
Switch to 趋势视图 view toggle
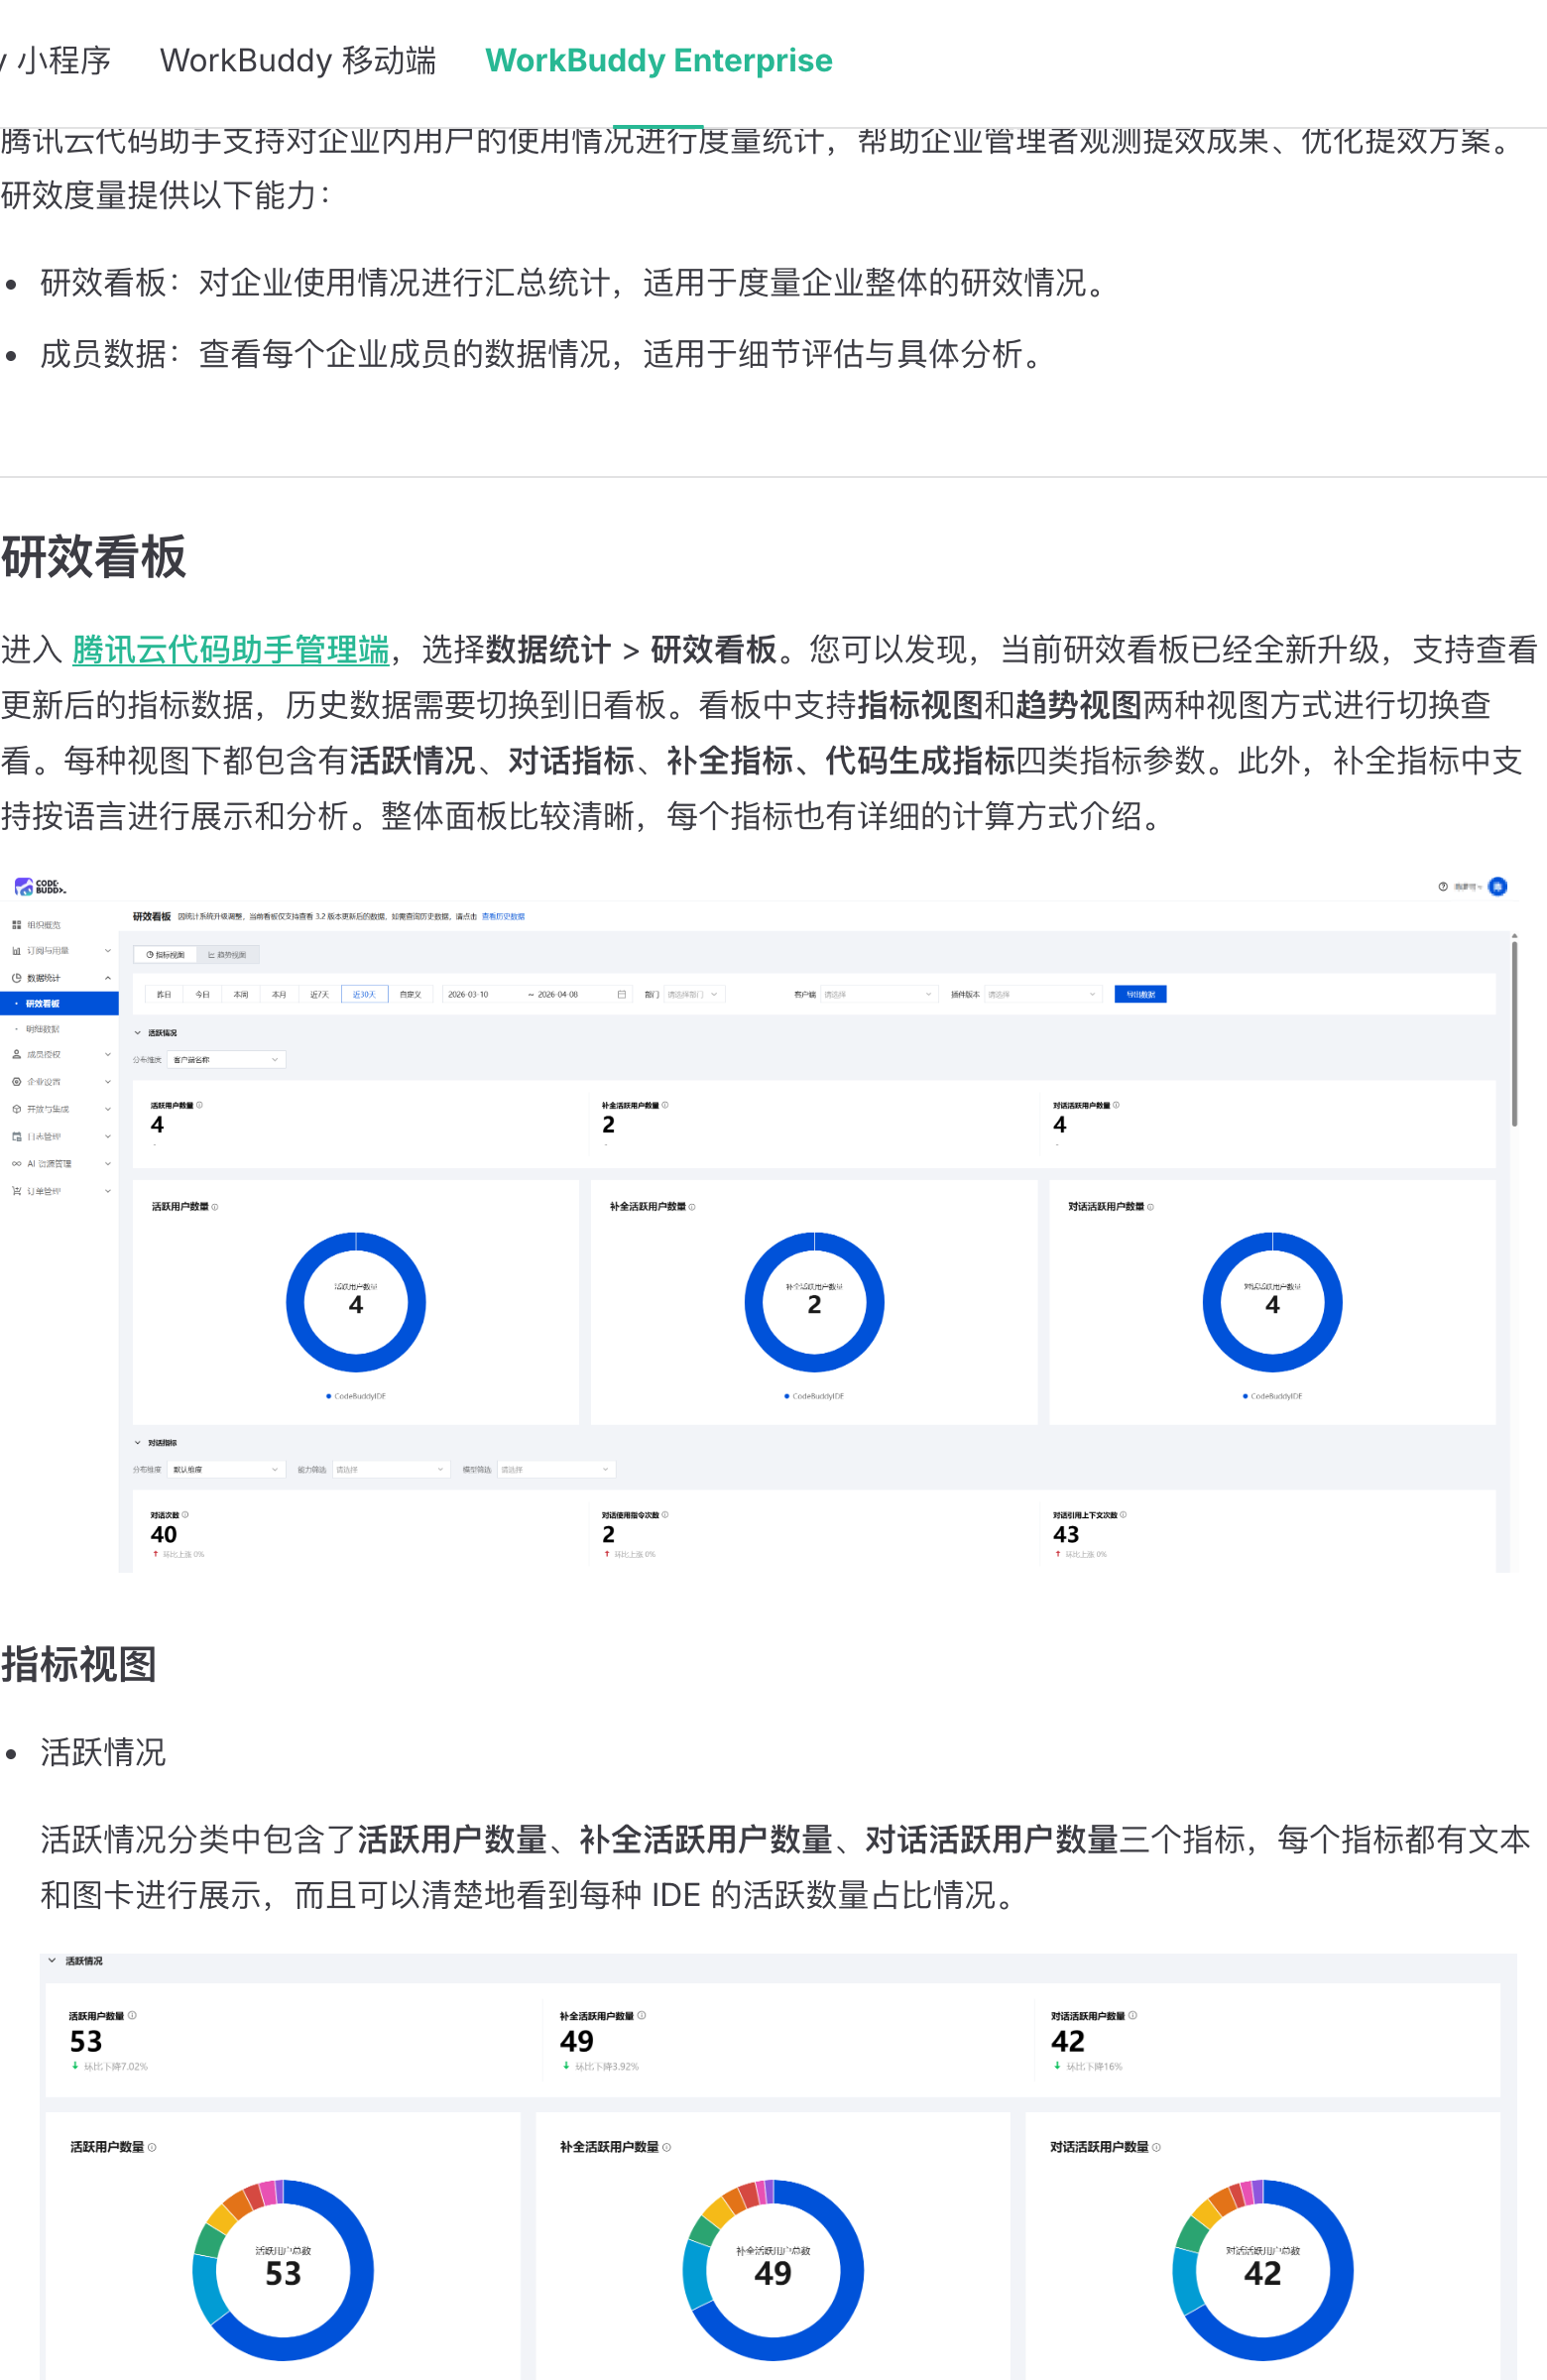pos(228,955)
